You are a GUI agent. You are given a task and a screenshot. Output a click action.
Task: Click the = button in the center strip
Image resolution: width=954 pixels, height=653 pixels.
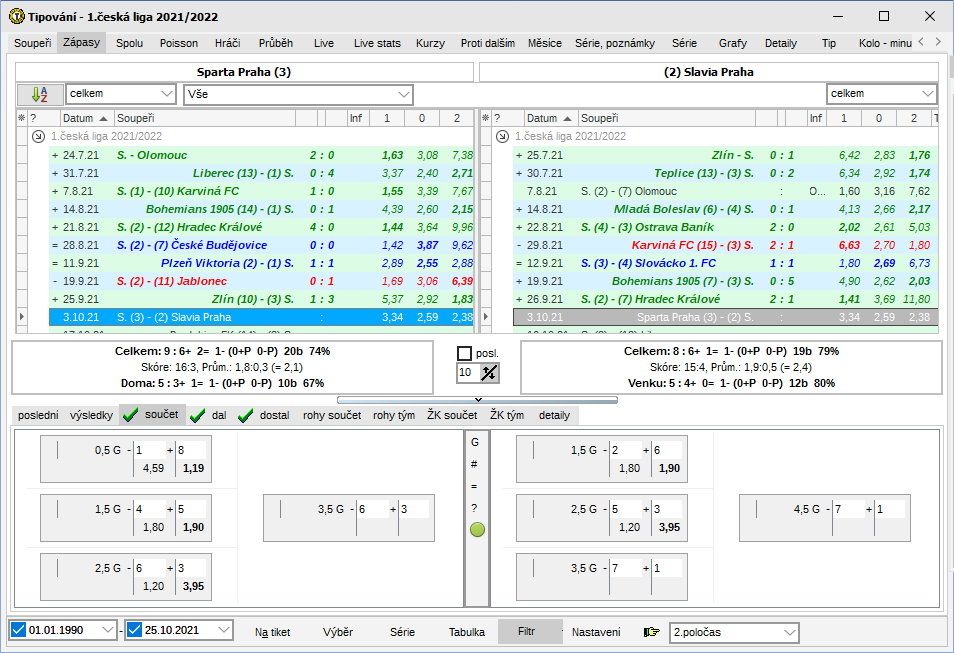(475, 486)
